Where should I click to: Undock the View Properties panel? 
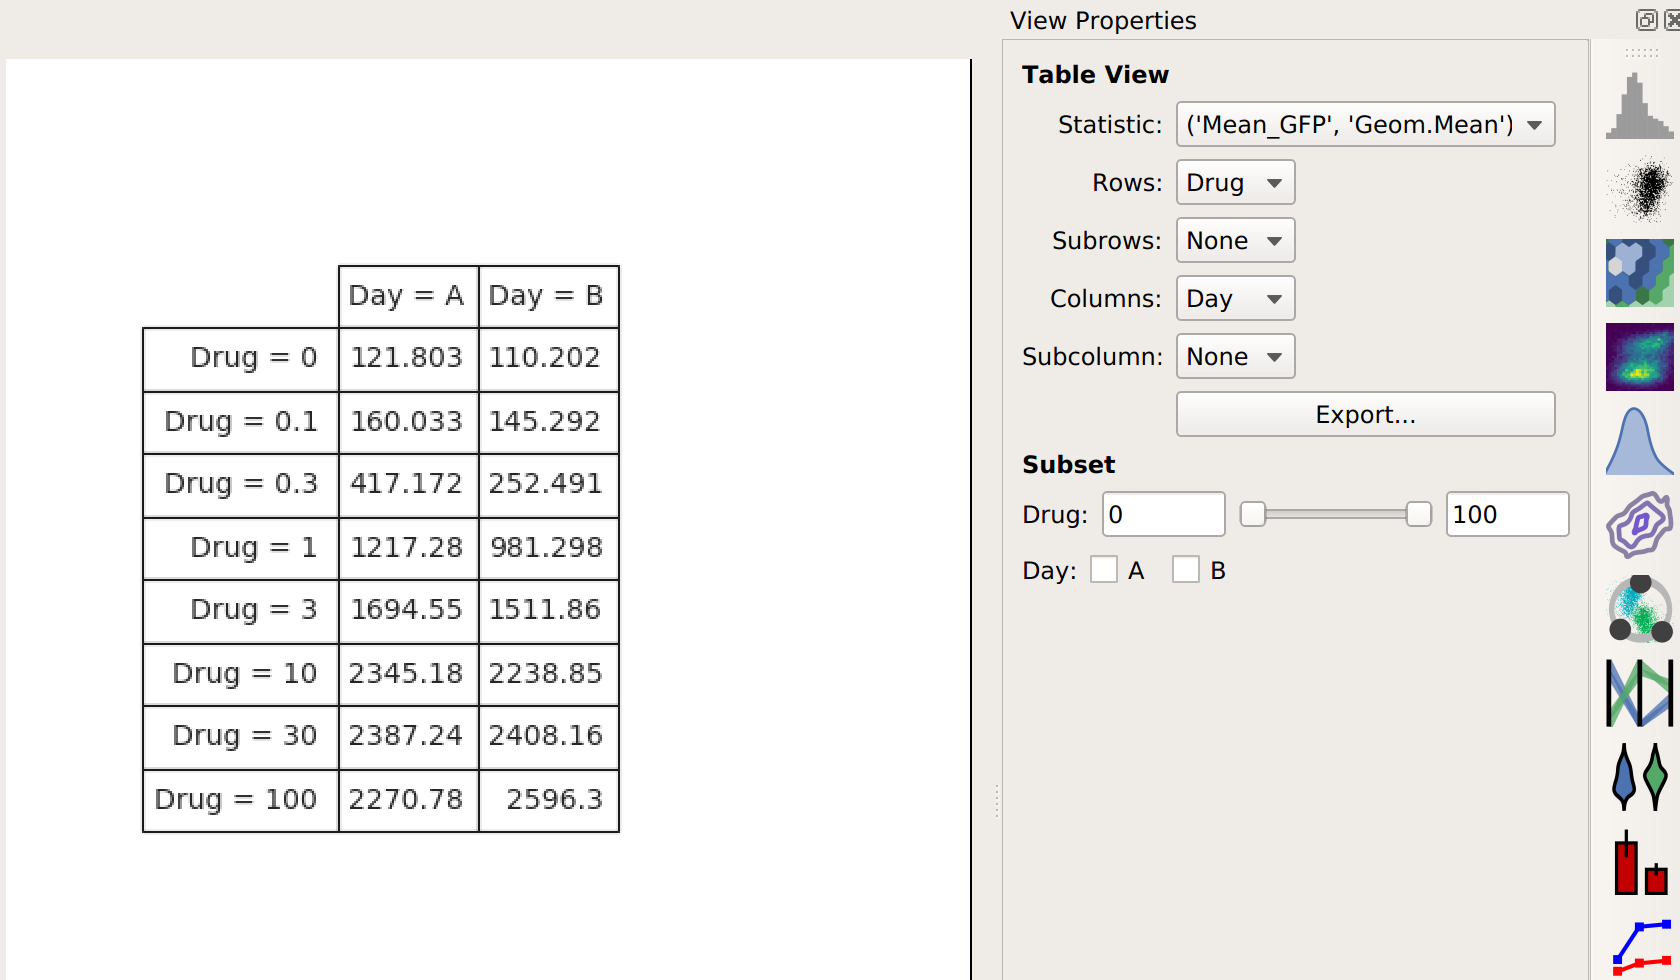(x=1646, y=20)
